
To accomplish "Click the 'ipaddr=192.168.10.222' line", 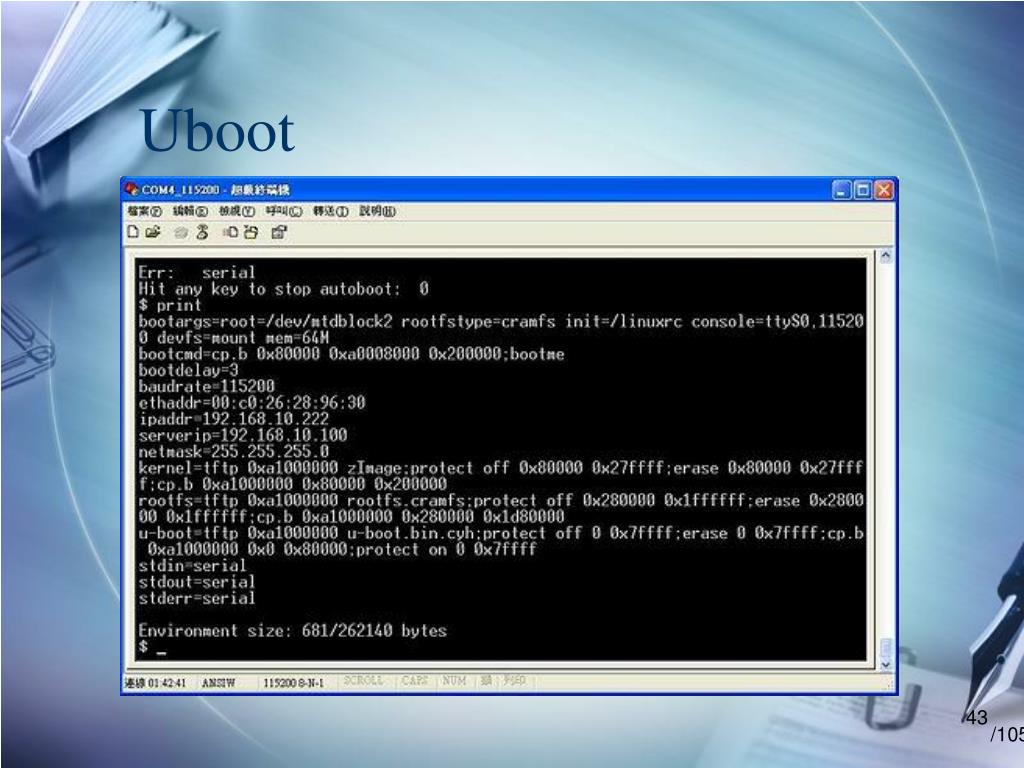I will coord(233,419).
